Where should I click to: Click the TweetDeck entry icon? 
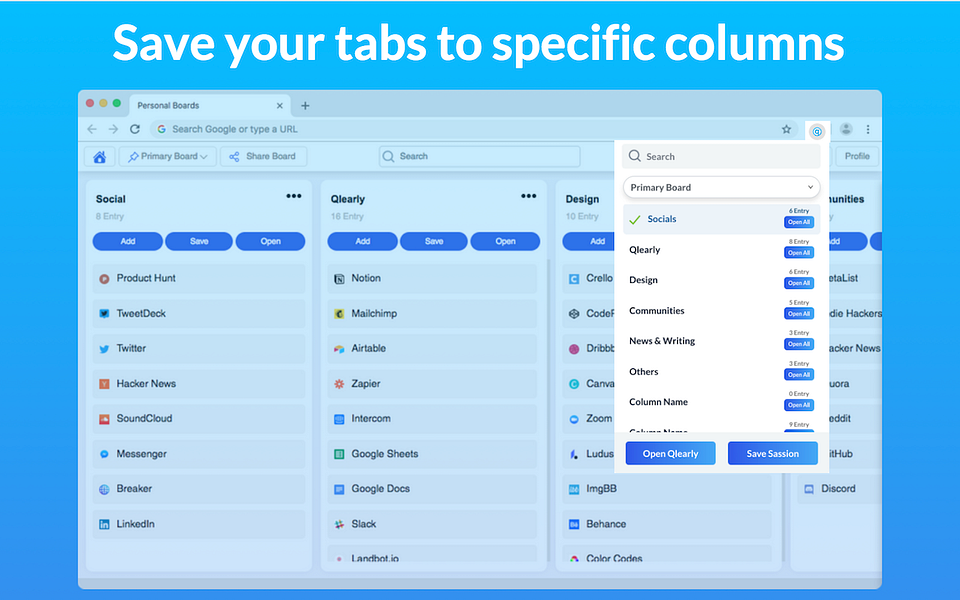pyautogui.click(x=104, y=314)
